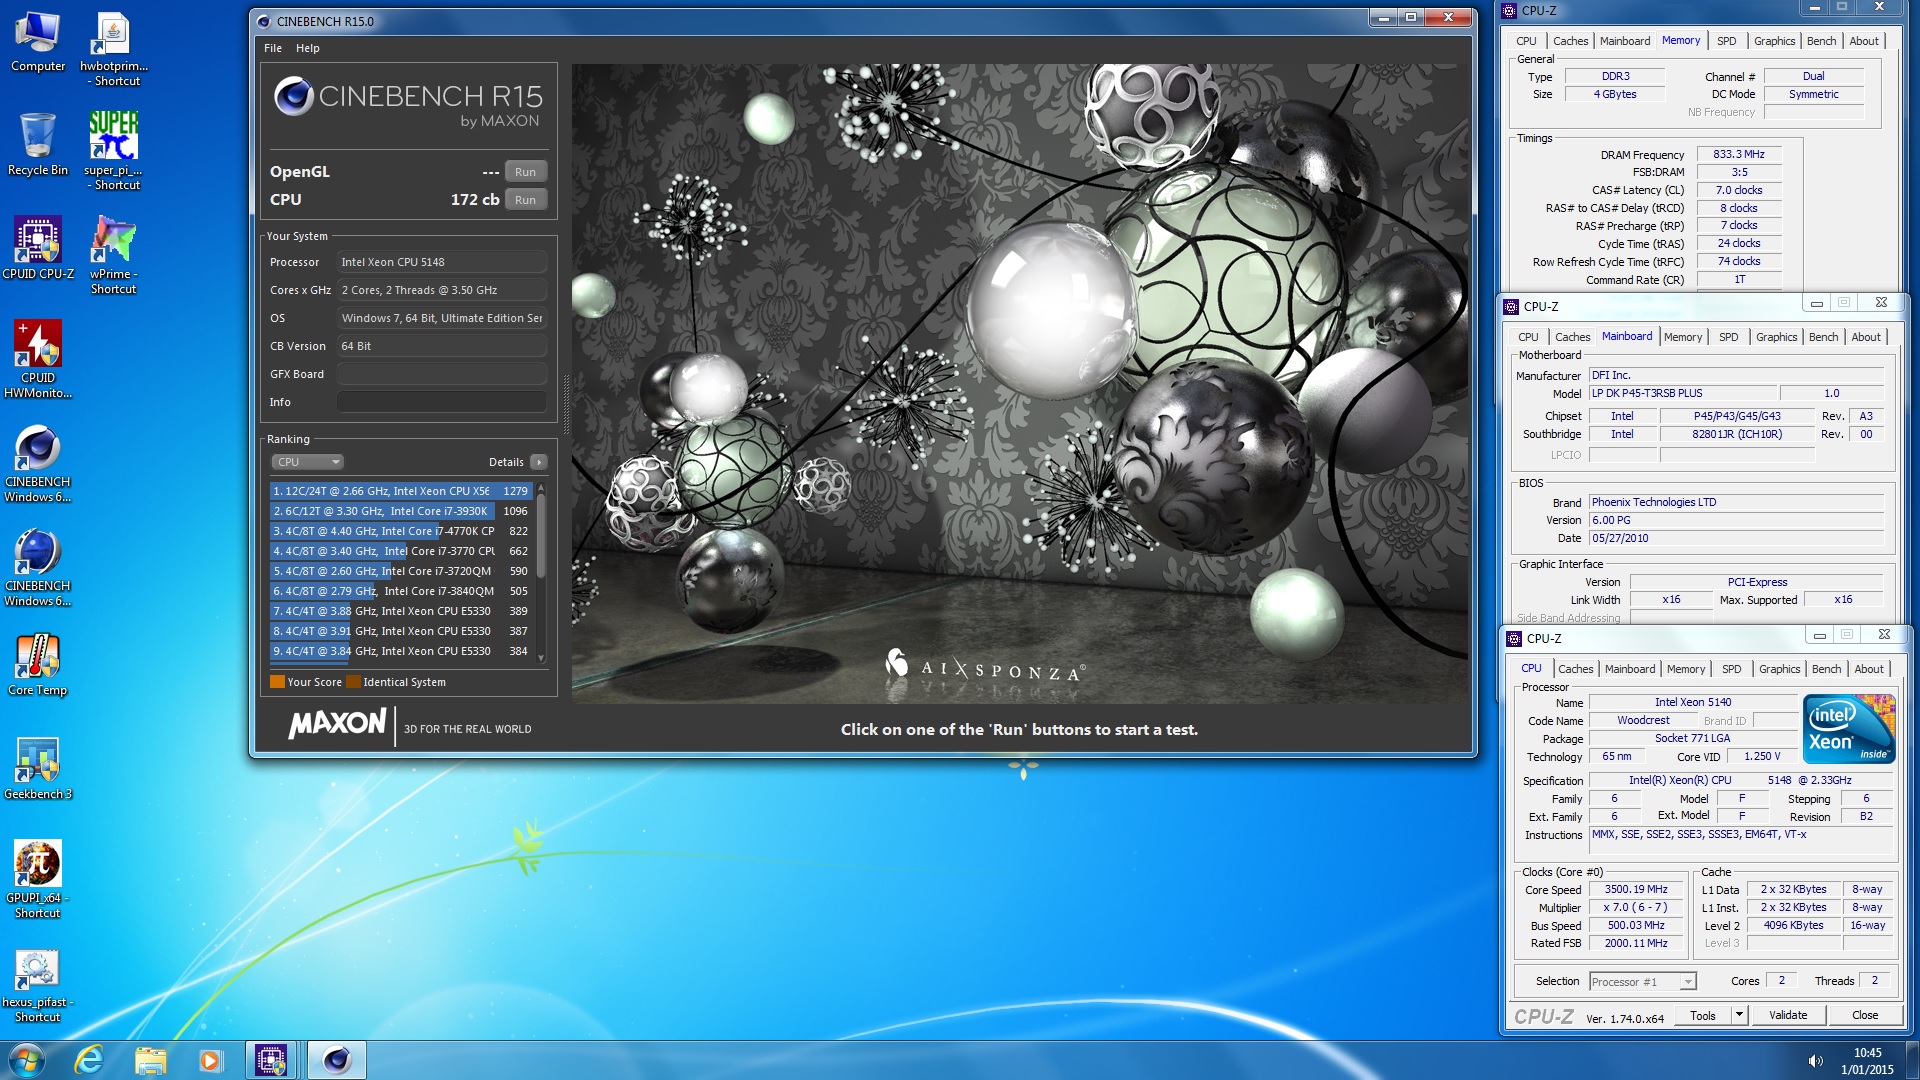Open the Processor #1 selection dropdown

click(x=1643, y=981)
